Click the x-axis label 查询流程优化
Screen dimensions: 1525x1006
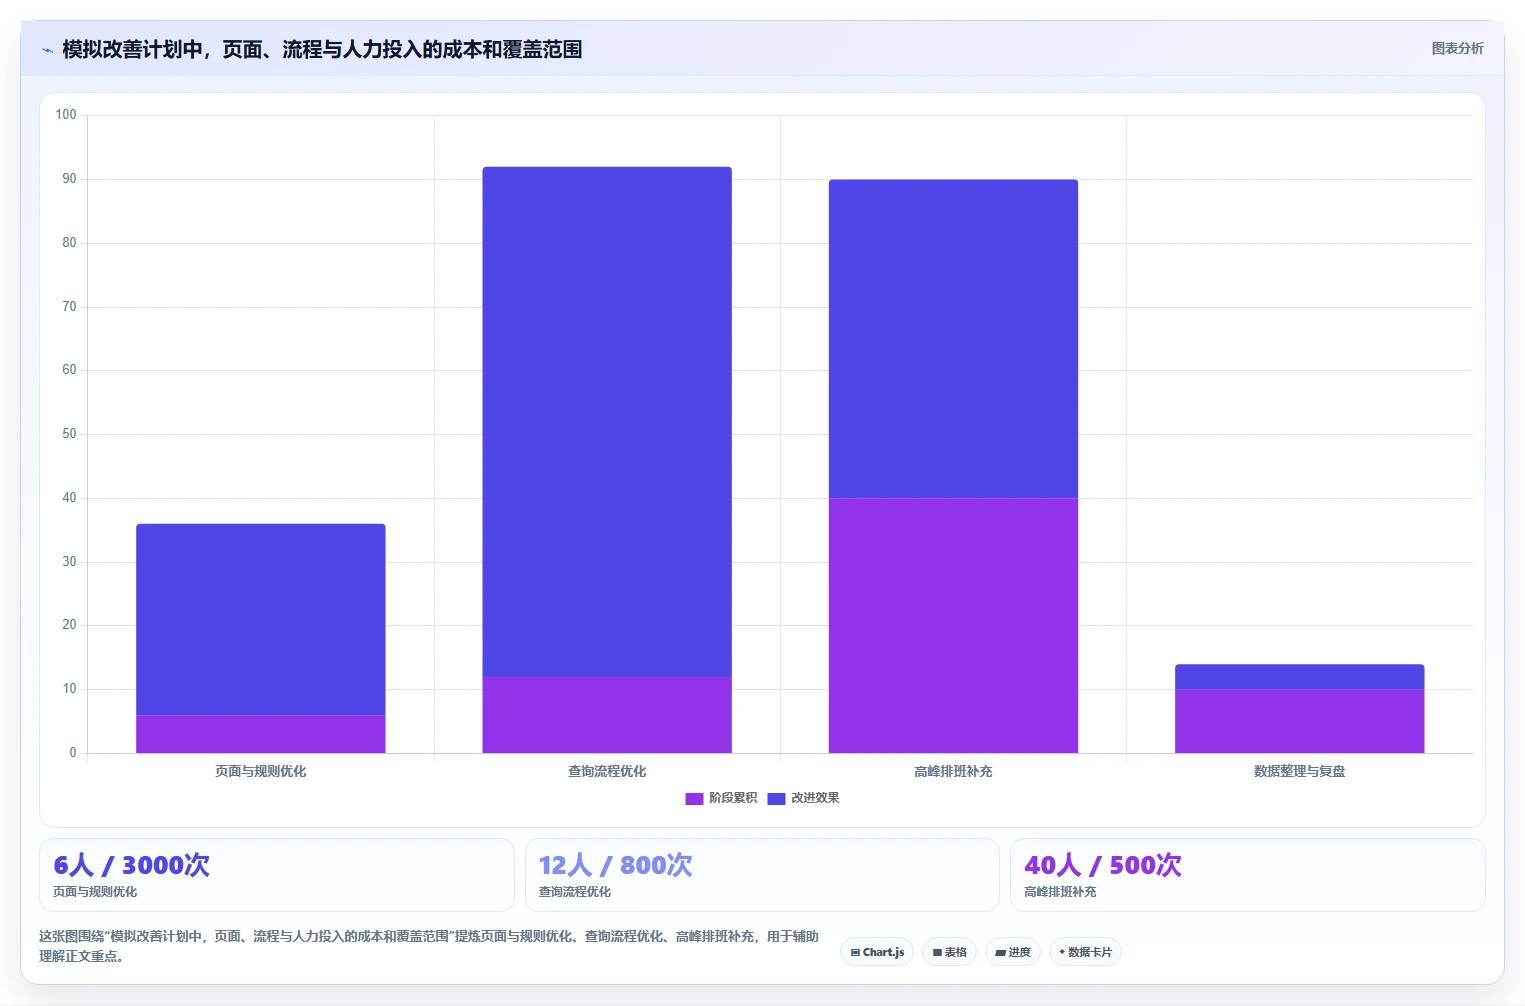point(607,771)
